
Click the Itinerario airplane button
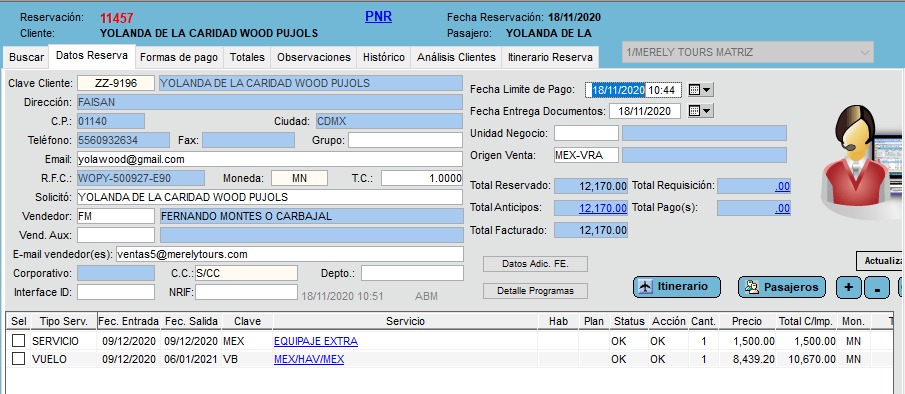(676, 287)
